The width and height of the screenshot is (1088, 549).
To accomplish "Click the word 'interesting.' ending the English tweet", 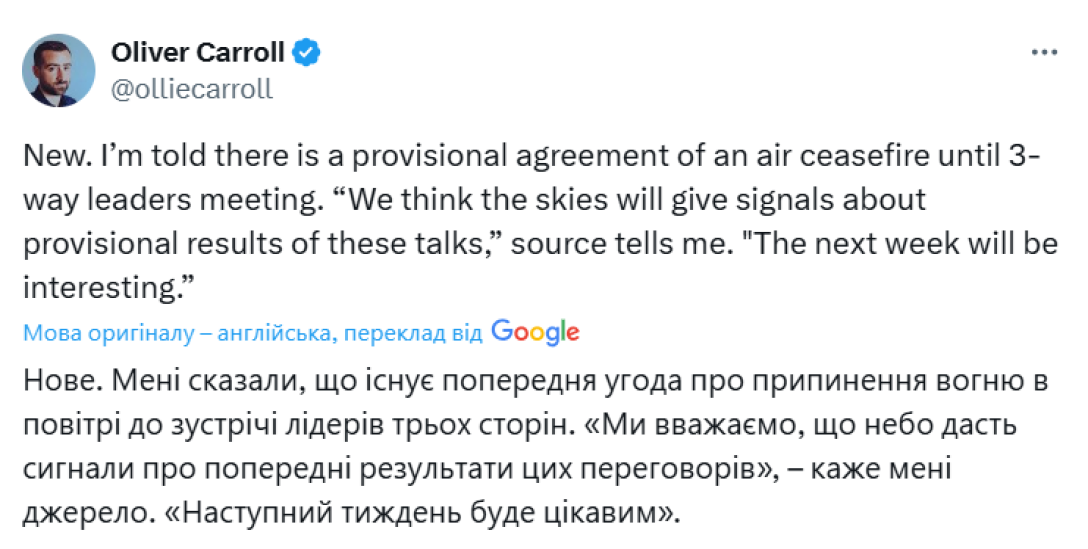I will (107, 288).
